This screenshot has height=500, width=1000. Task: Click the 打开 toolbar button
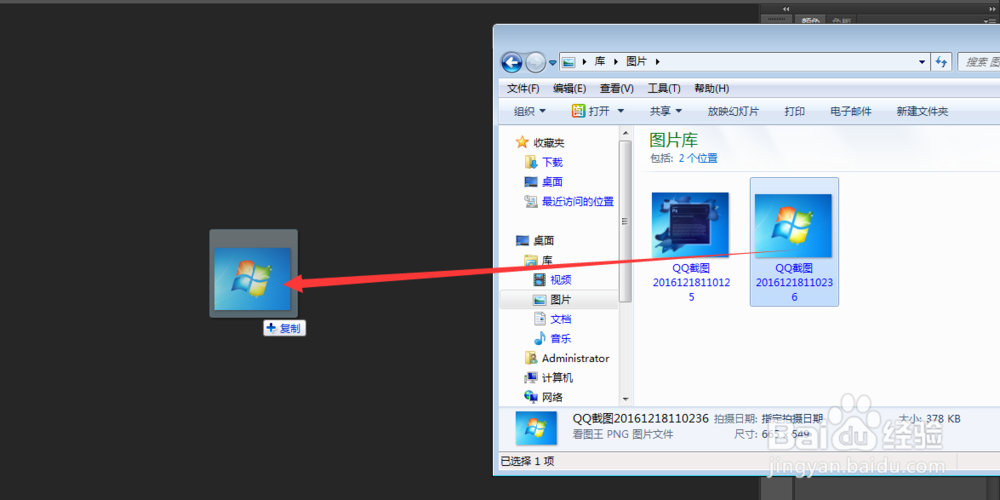click(591, 111)
